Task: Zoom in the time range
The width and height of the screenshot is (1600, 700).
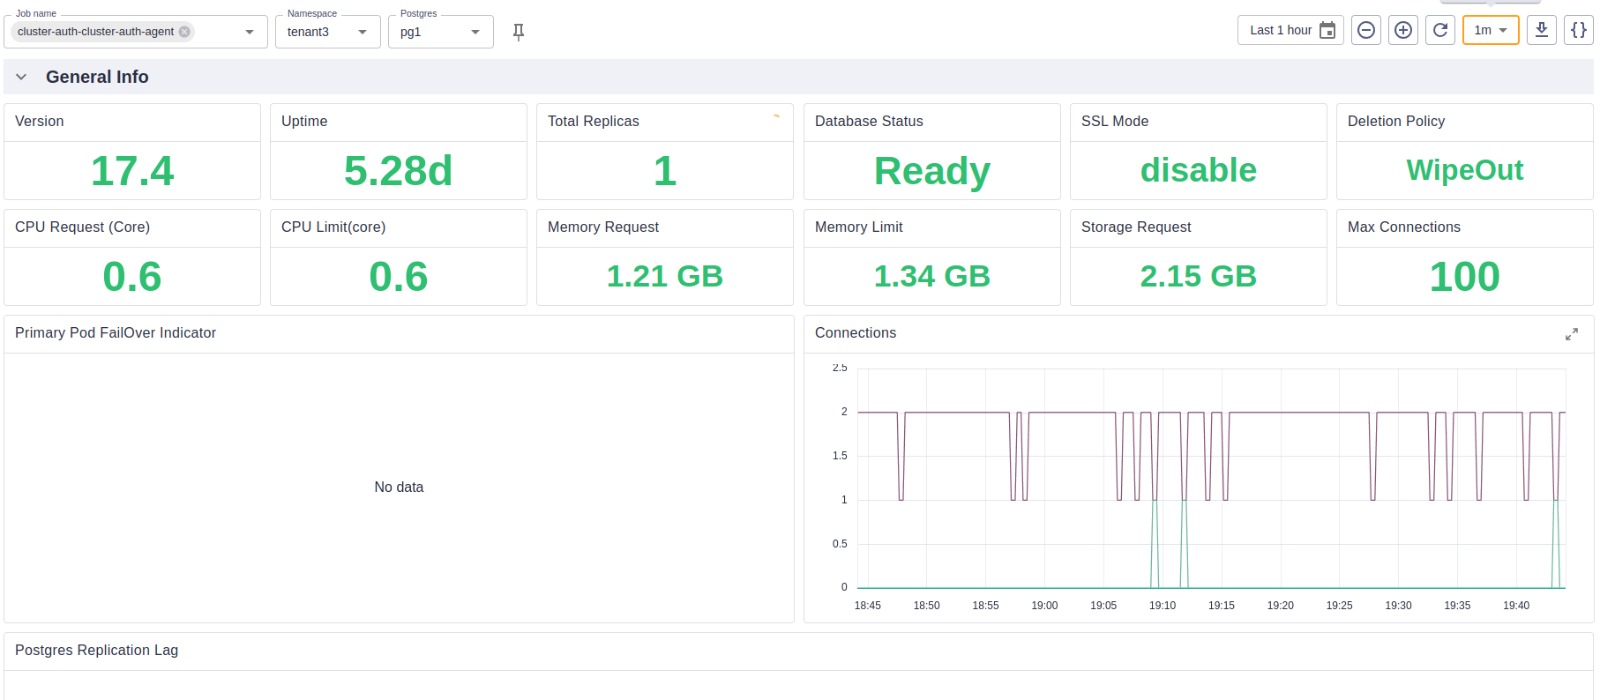Action: [x=1403, y=30]
